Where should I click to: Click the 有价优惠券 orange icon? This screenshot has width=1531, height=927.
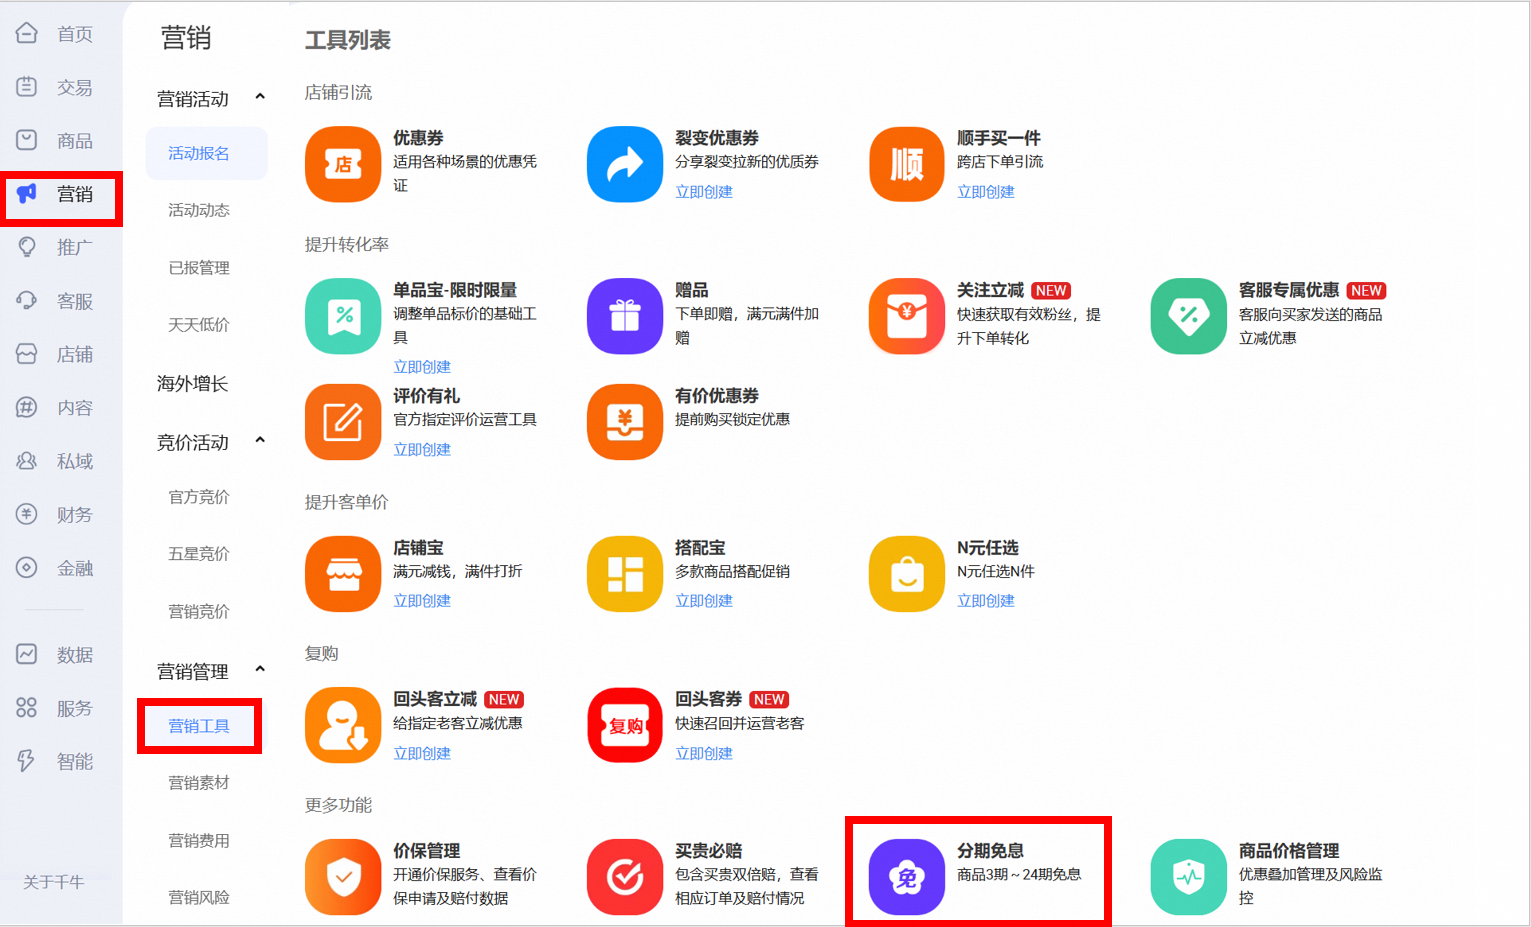click(x=625, y=422)
